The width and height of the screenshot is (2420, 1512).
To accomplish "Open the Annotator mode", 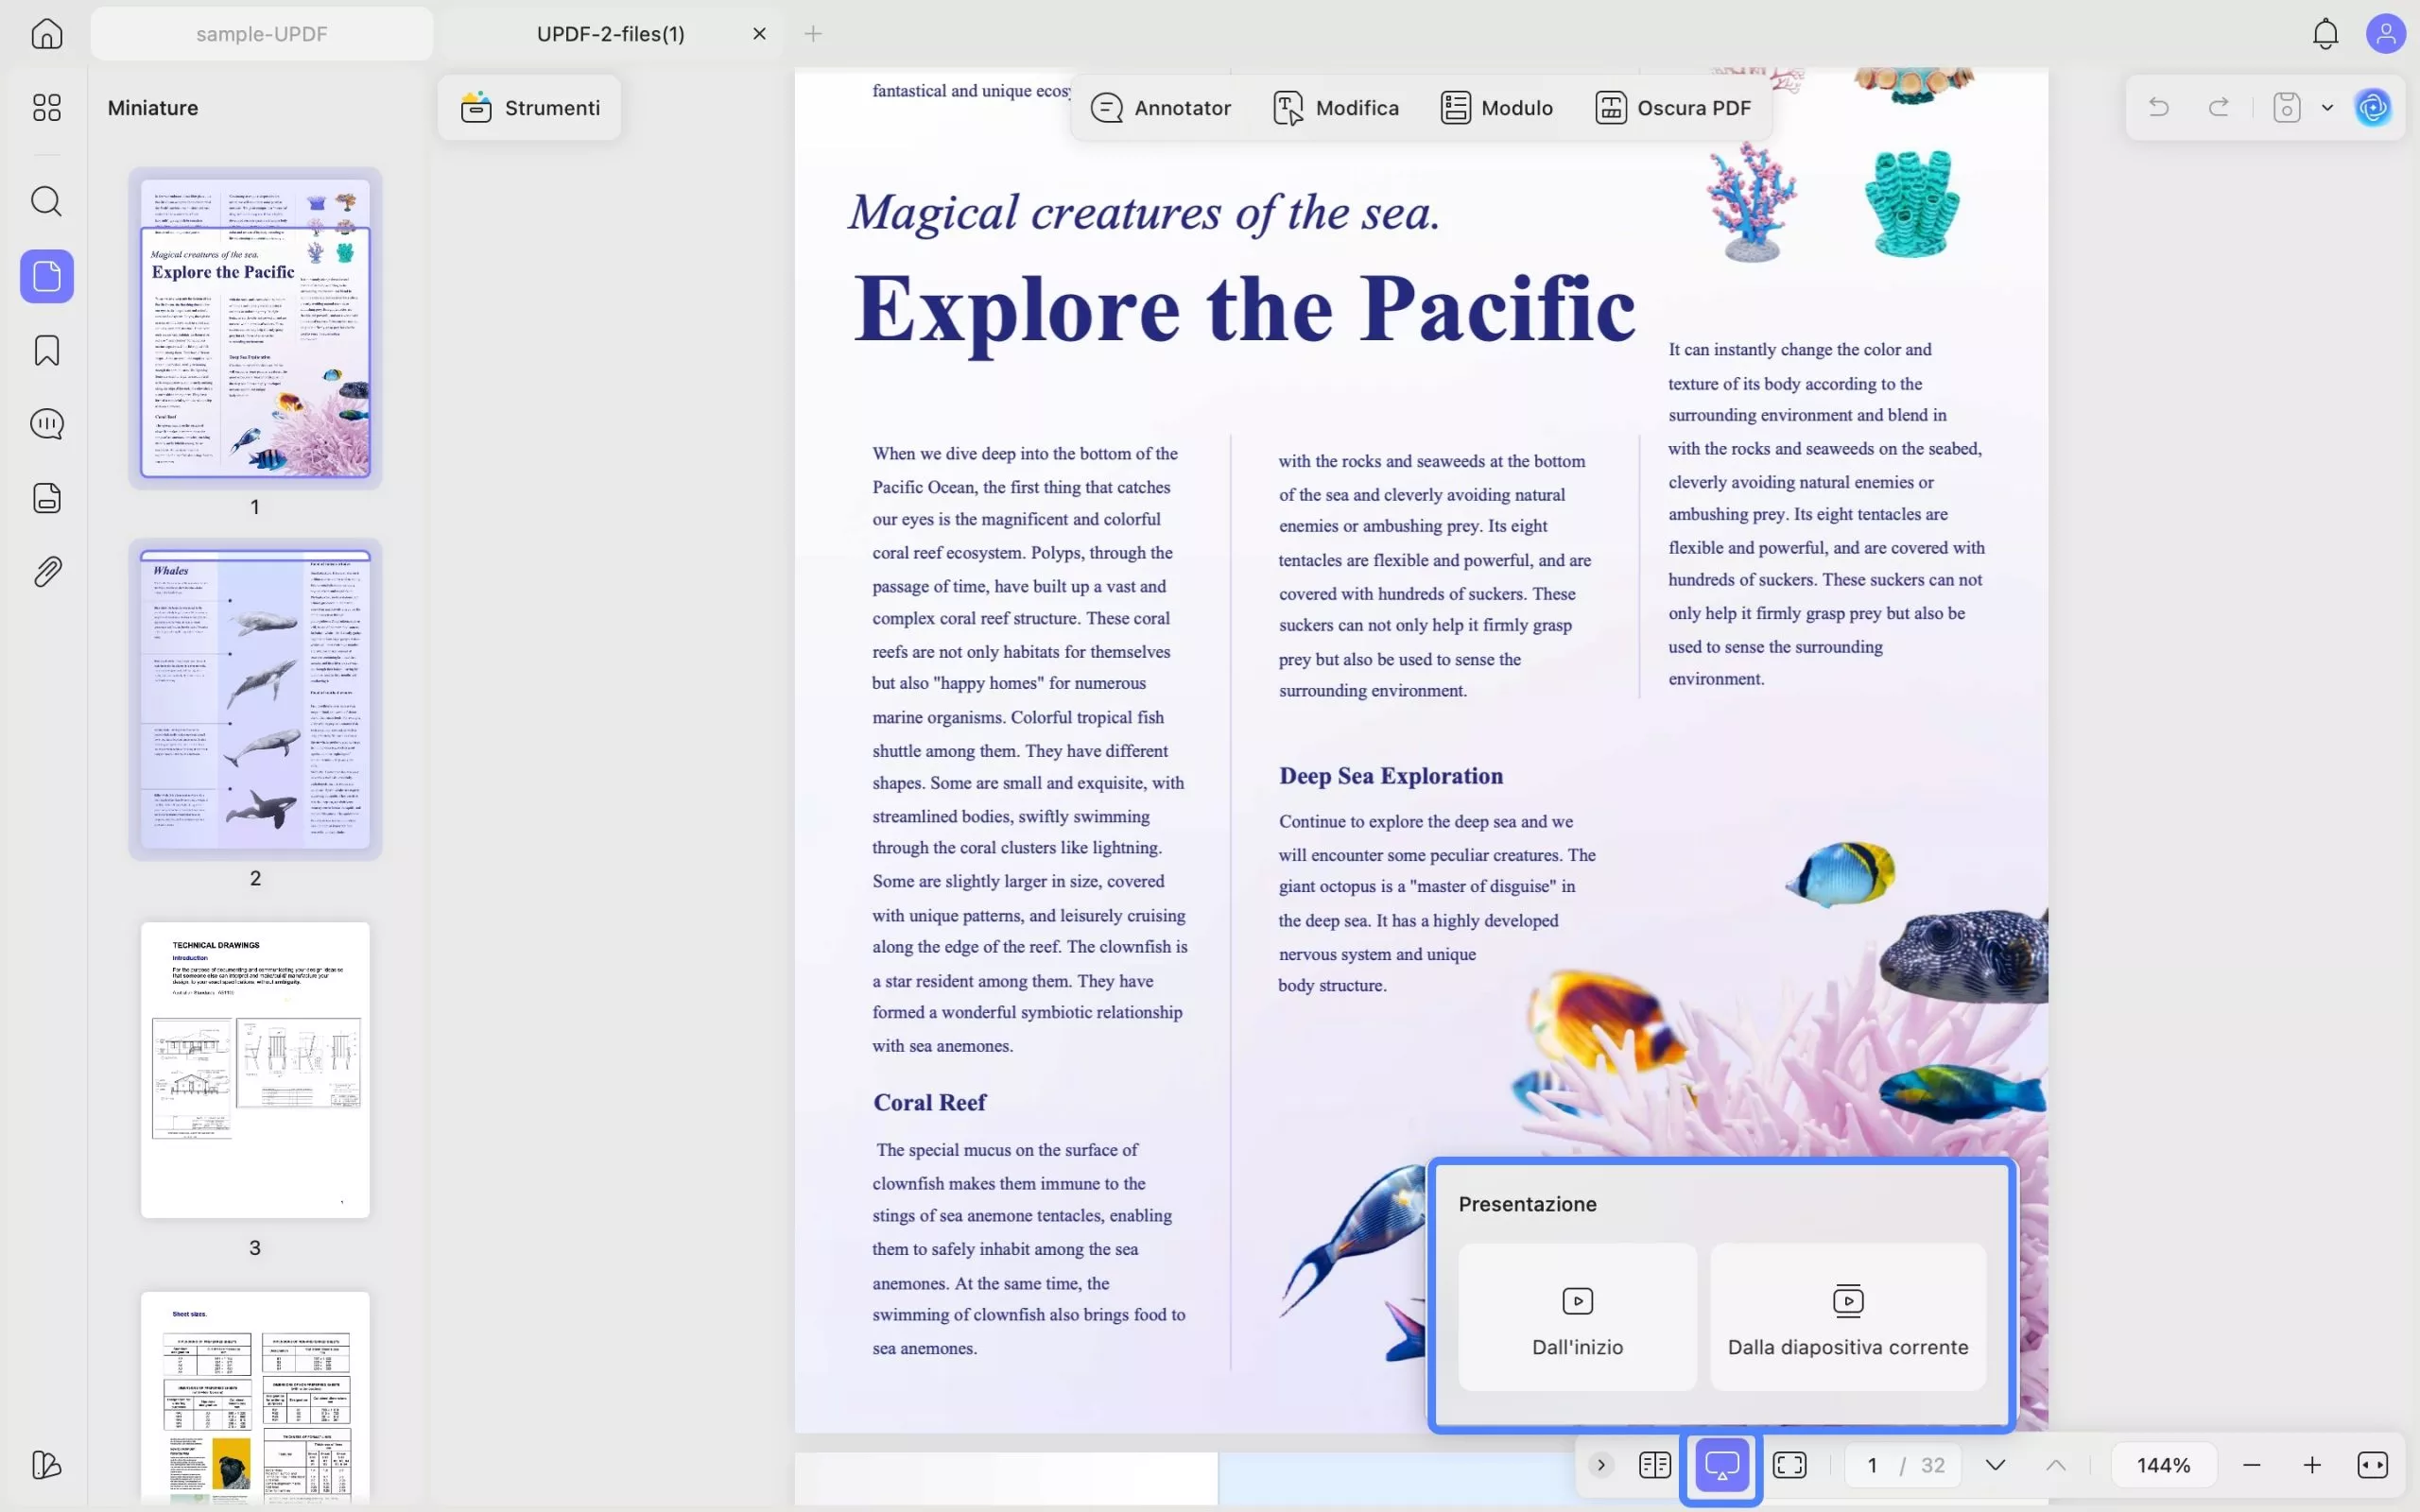I will (1160, 107).
